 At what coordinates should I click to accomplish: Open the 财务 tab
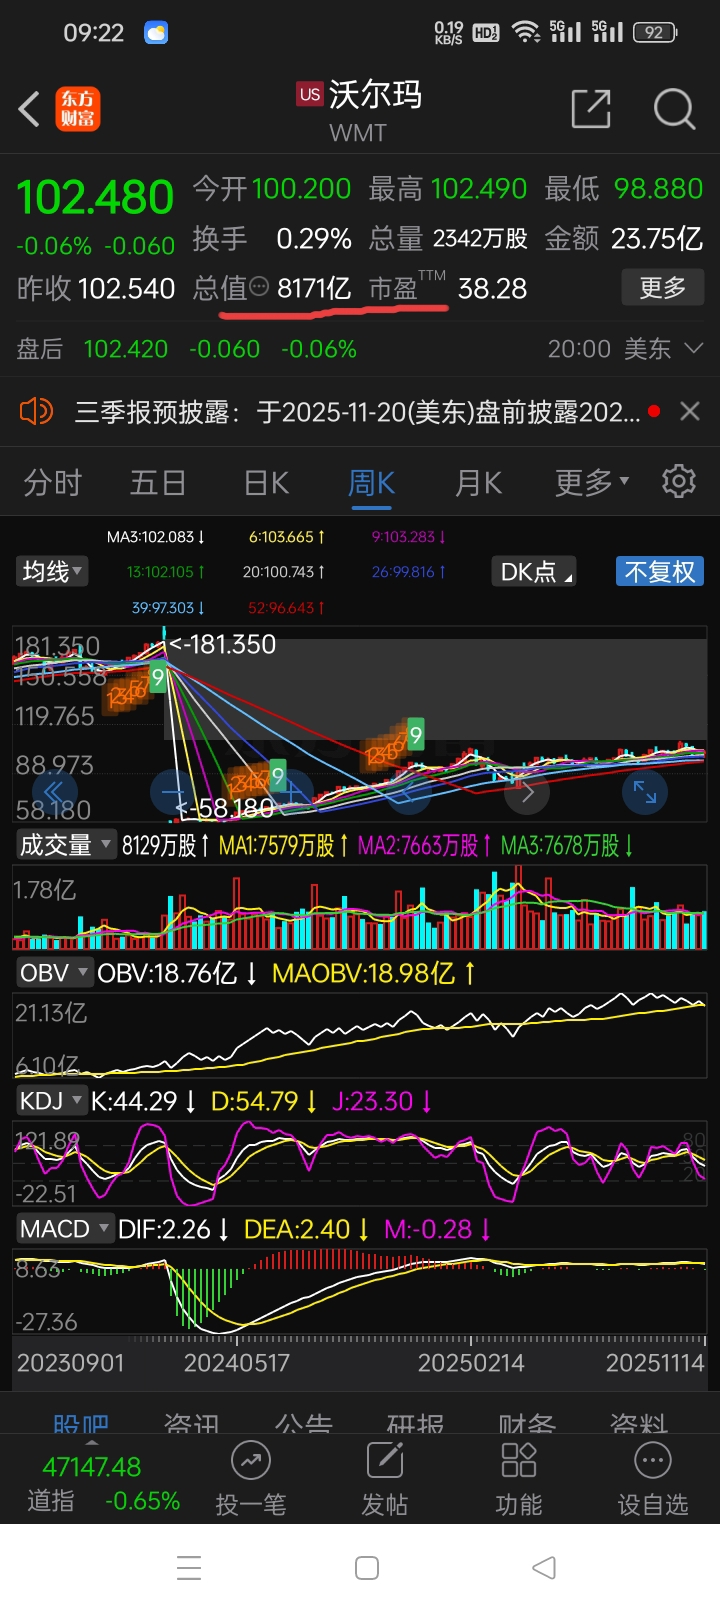pyautogui.click(x=527, y=1422)
